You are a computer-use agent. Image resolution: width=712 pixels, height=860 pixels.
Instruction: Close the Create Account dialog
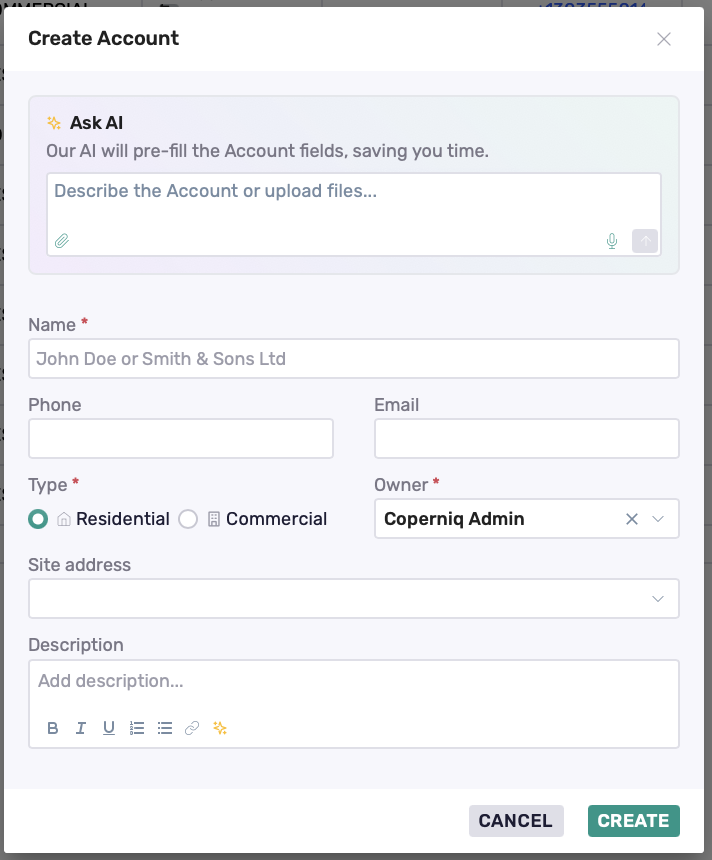coord(664,39)
